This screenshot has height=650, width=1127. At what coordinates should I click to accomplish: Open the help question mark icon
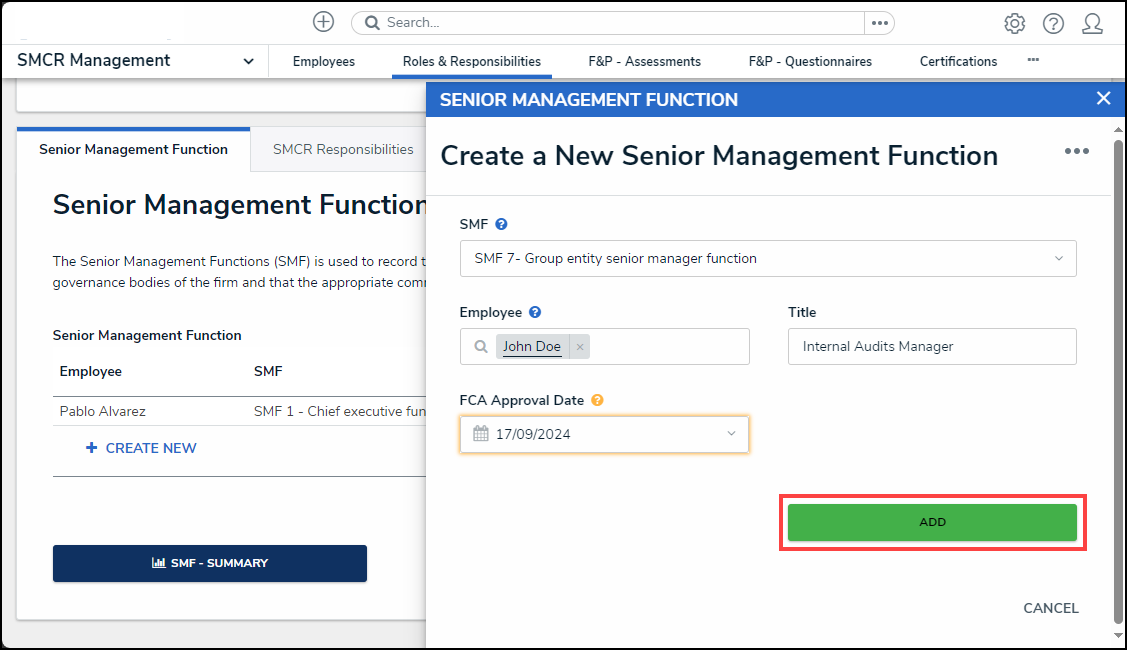(x=1053, y=23)
